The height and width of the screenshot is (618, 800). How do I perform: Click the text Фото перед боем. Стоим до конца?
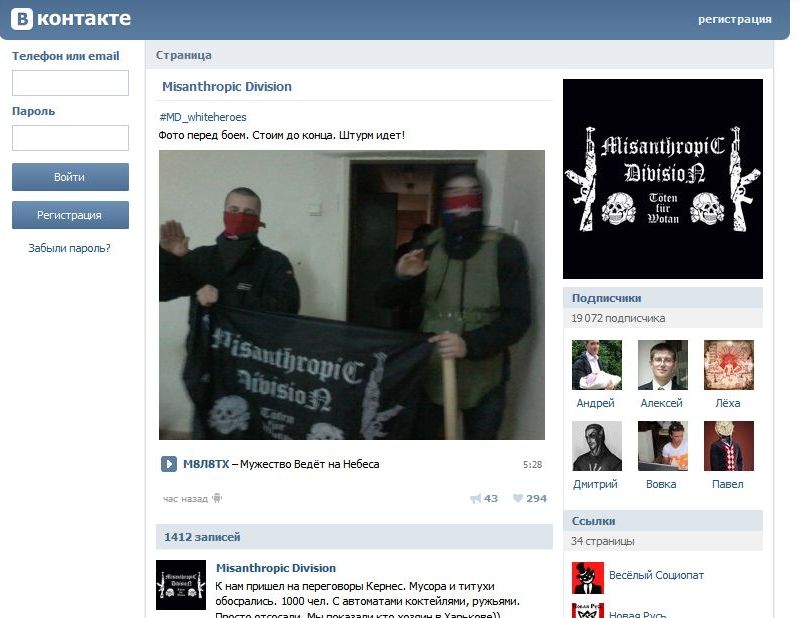tap(247, 135)
